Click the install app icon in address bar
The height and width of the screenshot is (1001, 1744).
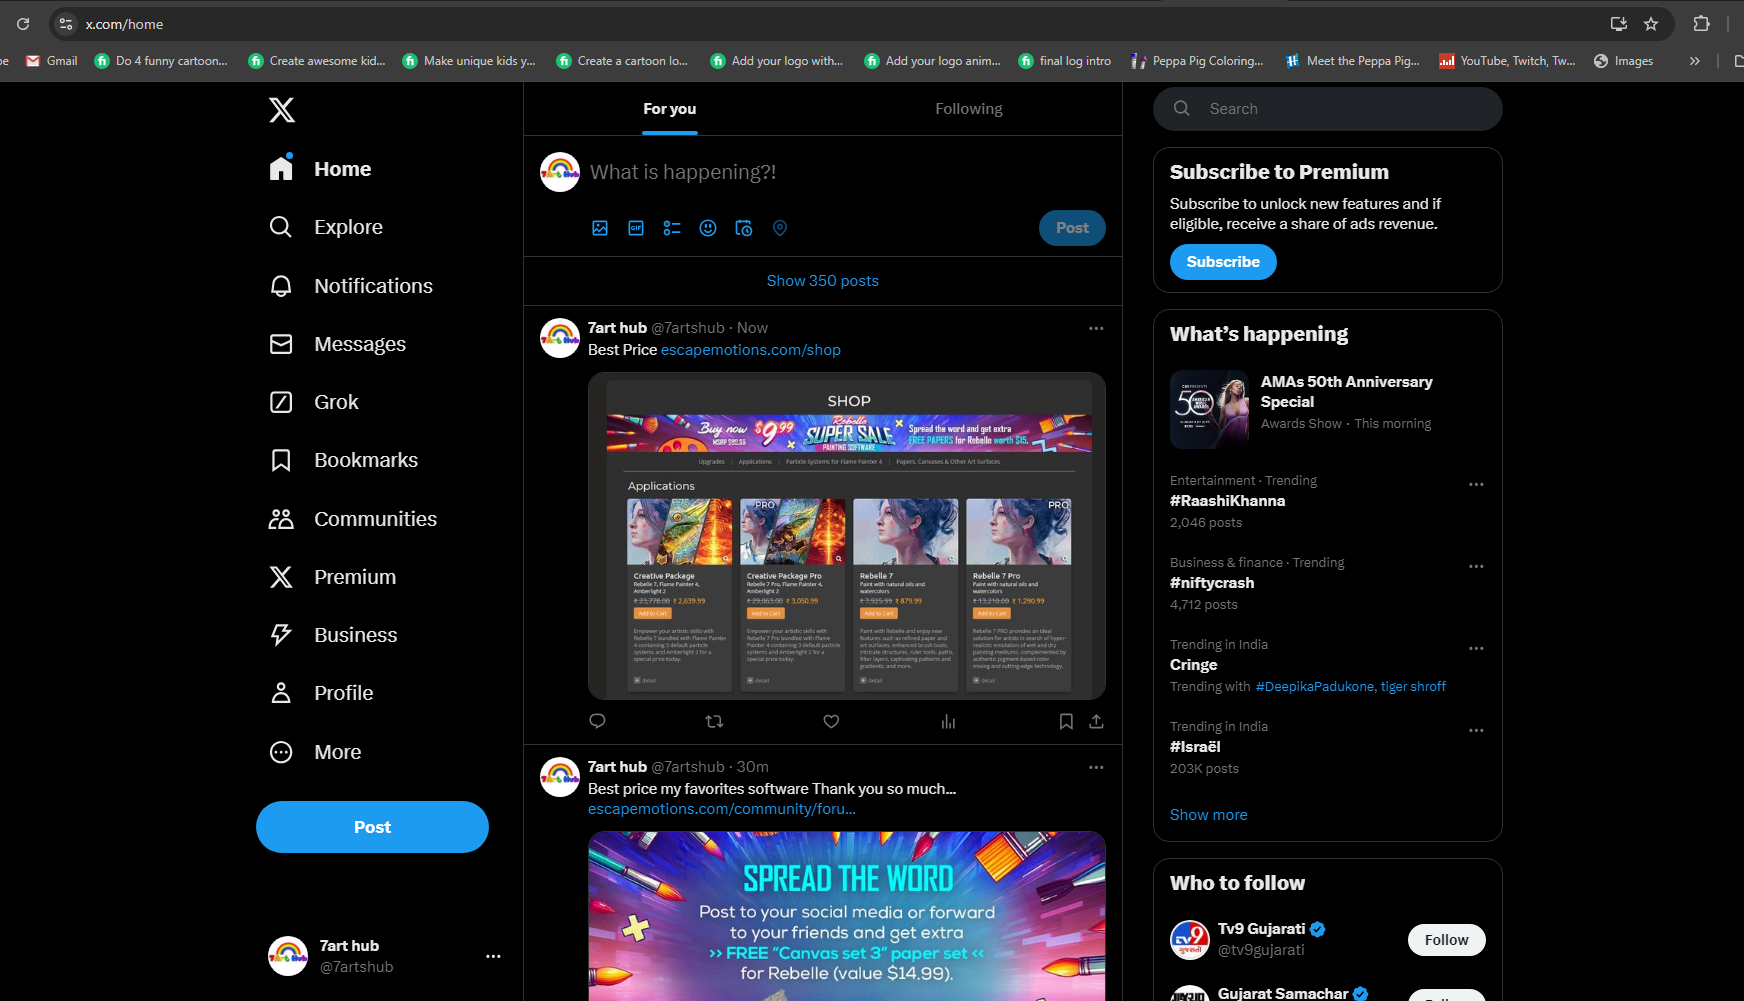click(x=1619, y=24)
